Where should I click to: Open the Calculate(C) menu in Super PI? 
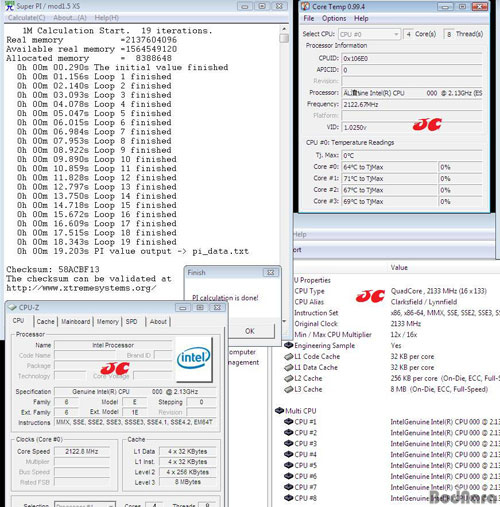[x=27, y=18]
